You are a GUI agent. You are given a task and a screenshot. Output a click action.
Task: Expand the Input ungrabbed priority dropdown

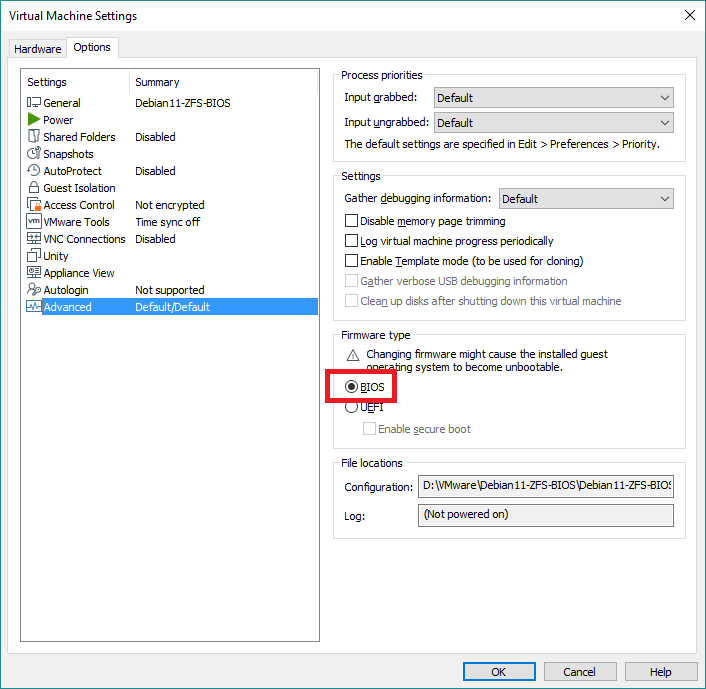coord(553,123)
